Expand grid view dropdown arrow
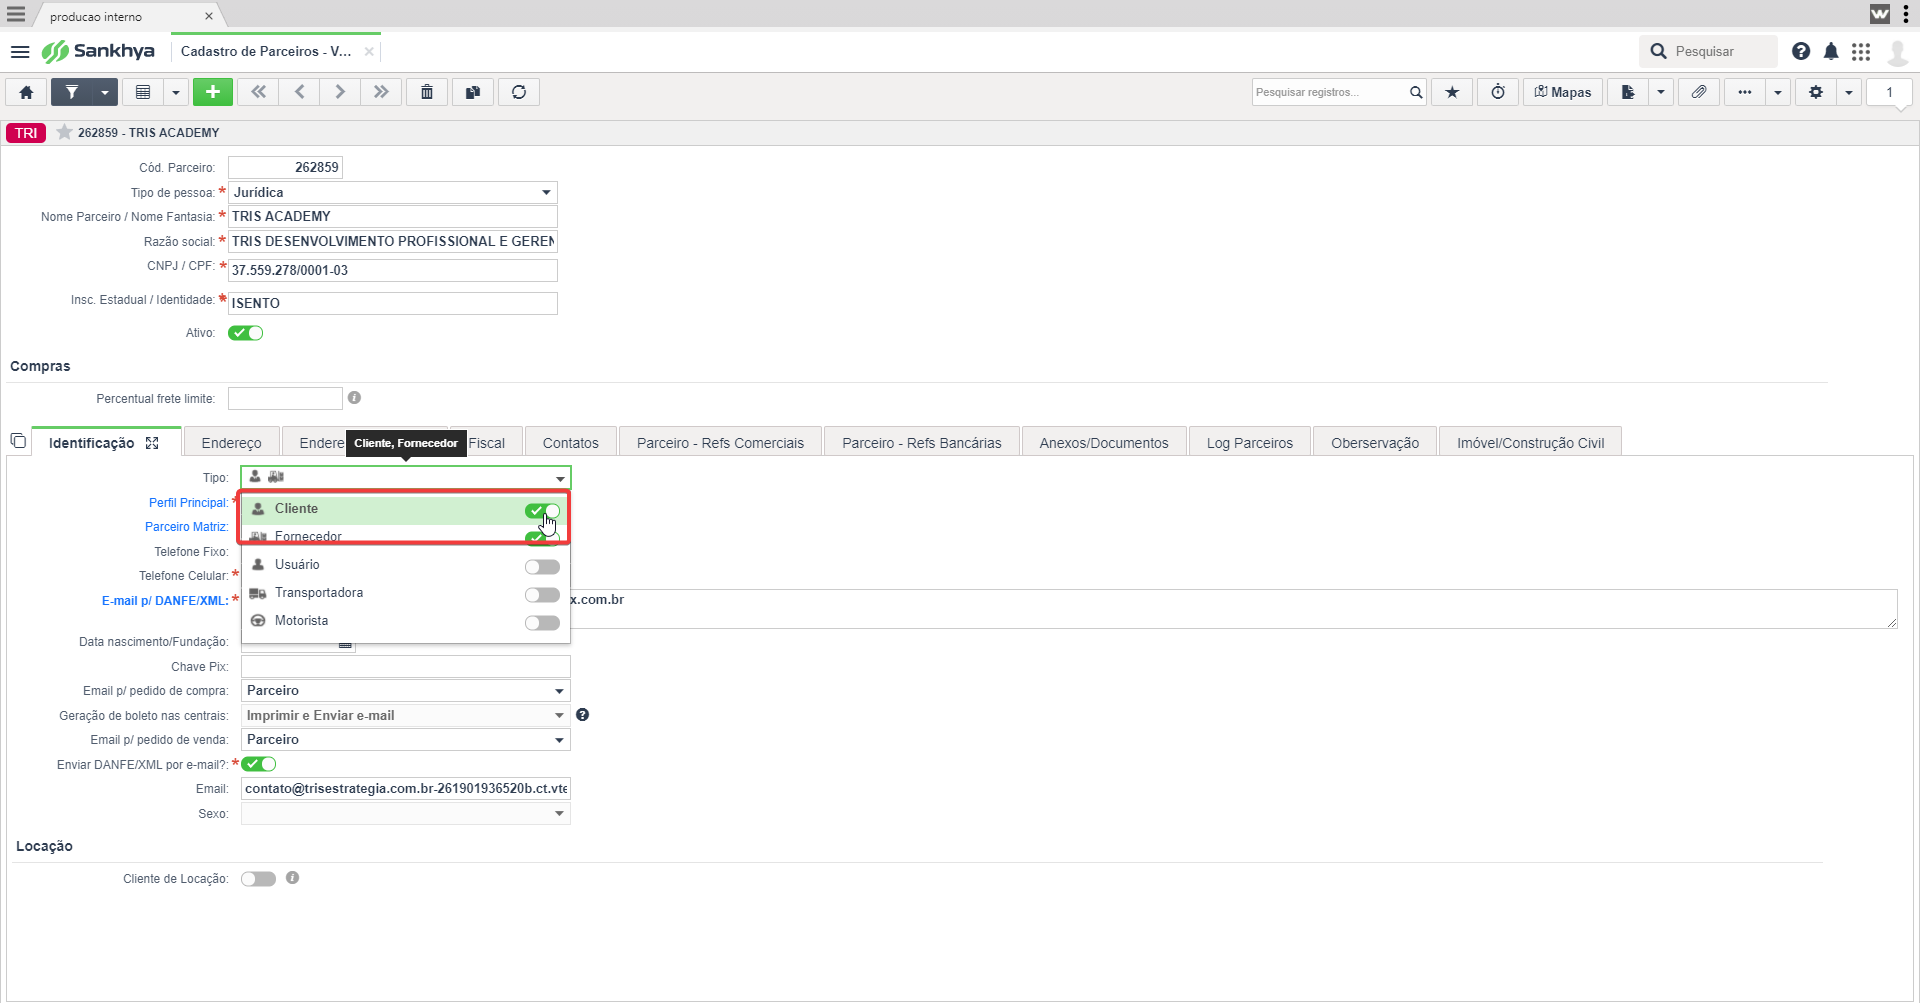Viewport: 1920px width, 1003px height. (x=176, y=92)
